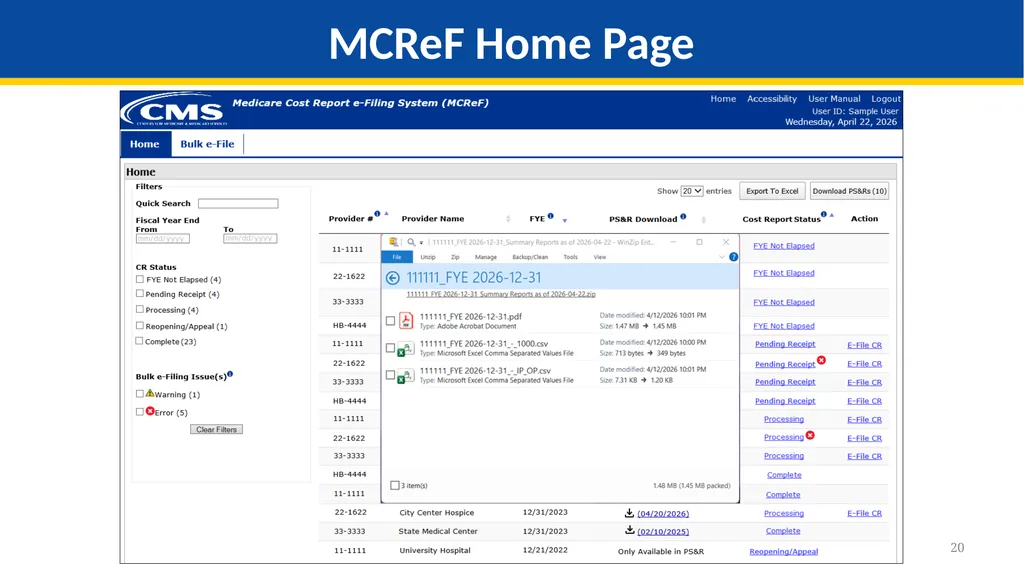
Task: Click the Export To Excel button
Action: click(x=772, y=191)
